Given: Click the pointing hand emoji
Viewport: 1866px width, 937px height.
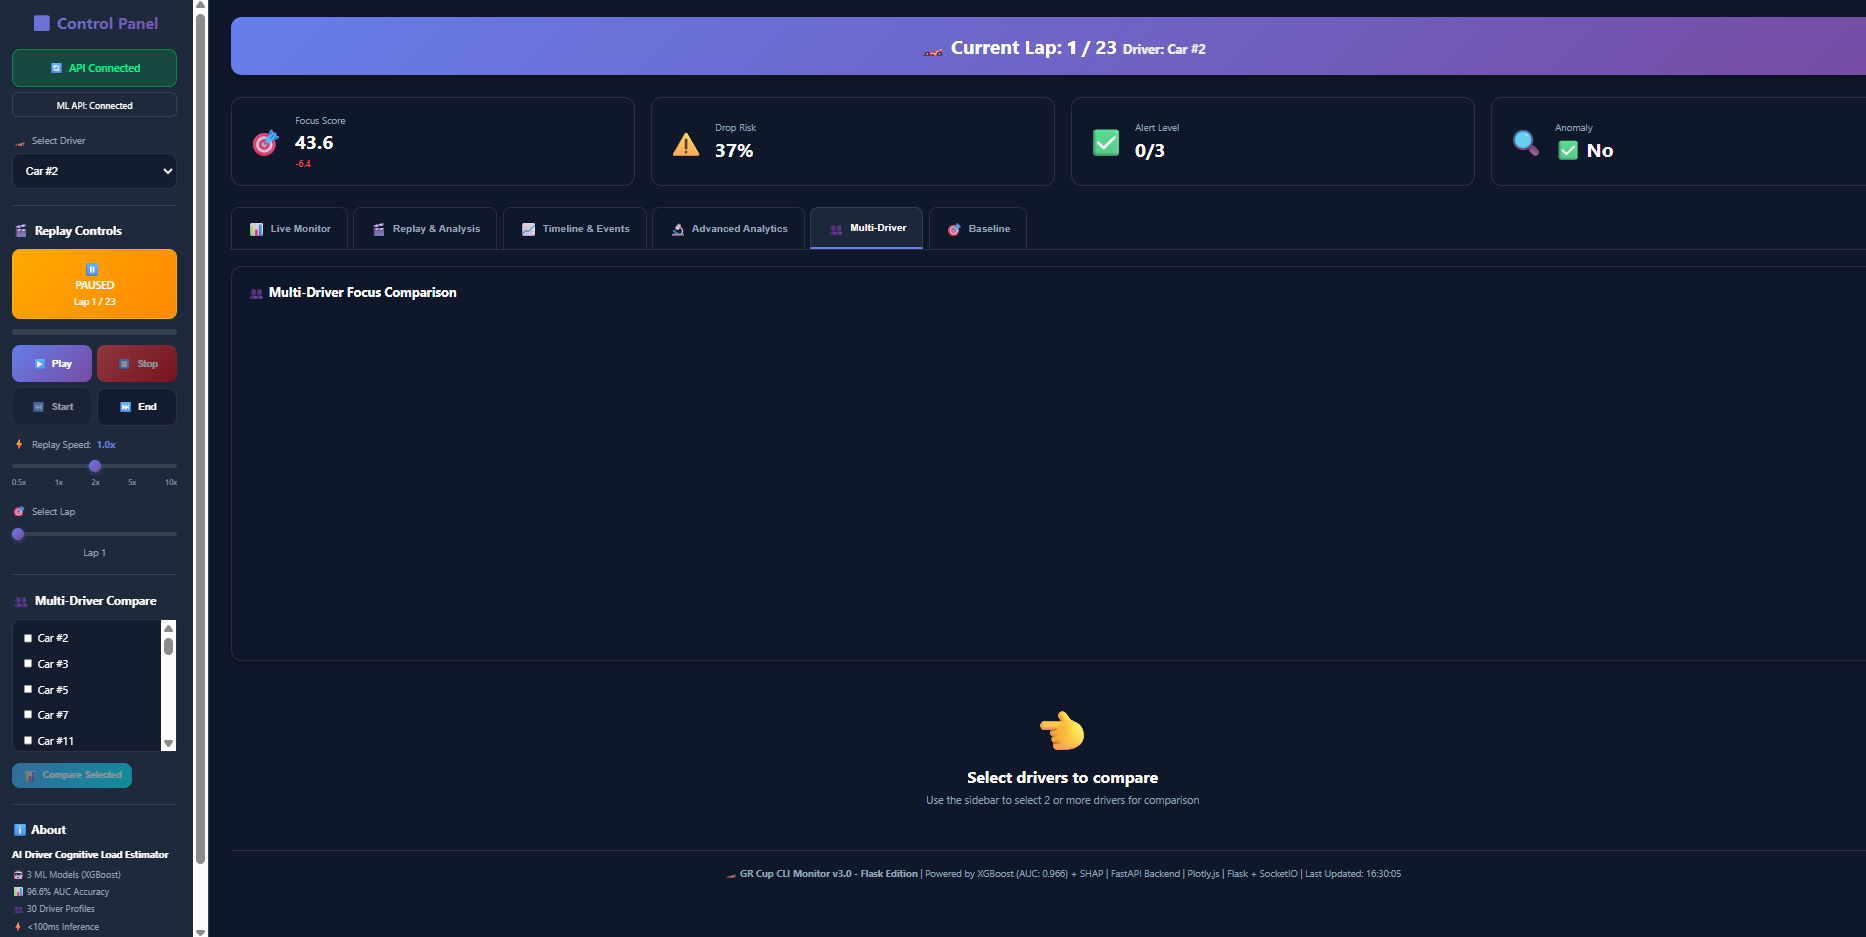Looking at the screenshot, I should (1062, 731).
